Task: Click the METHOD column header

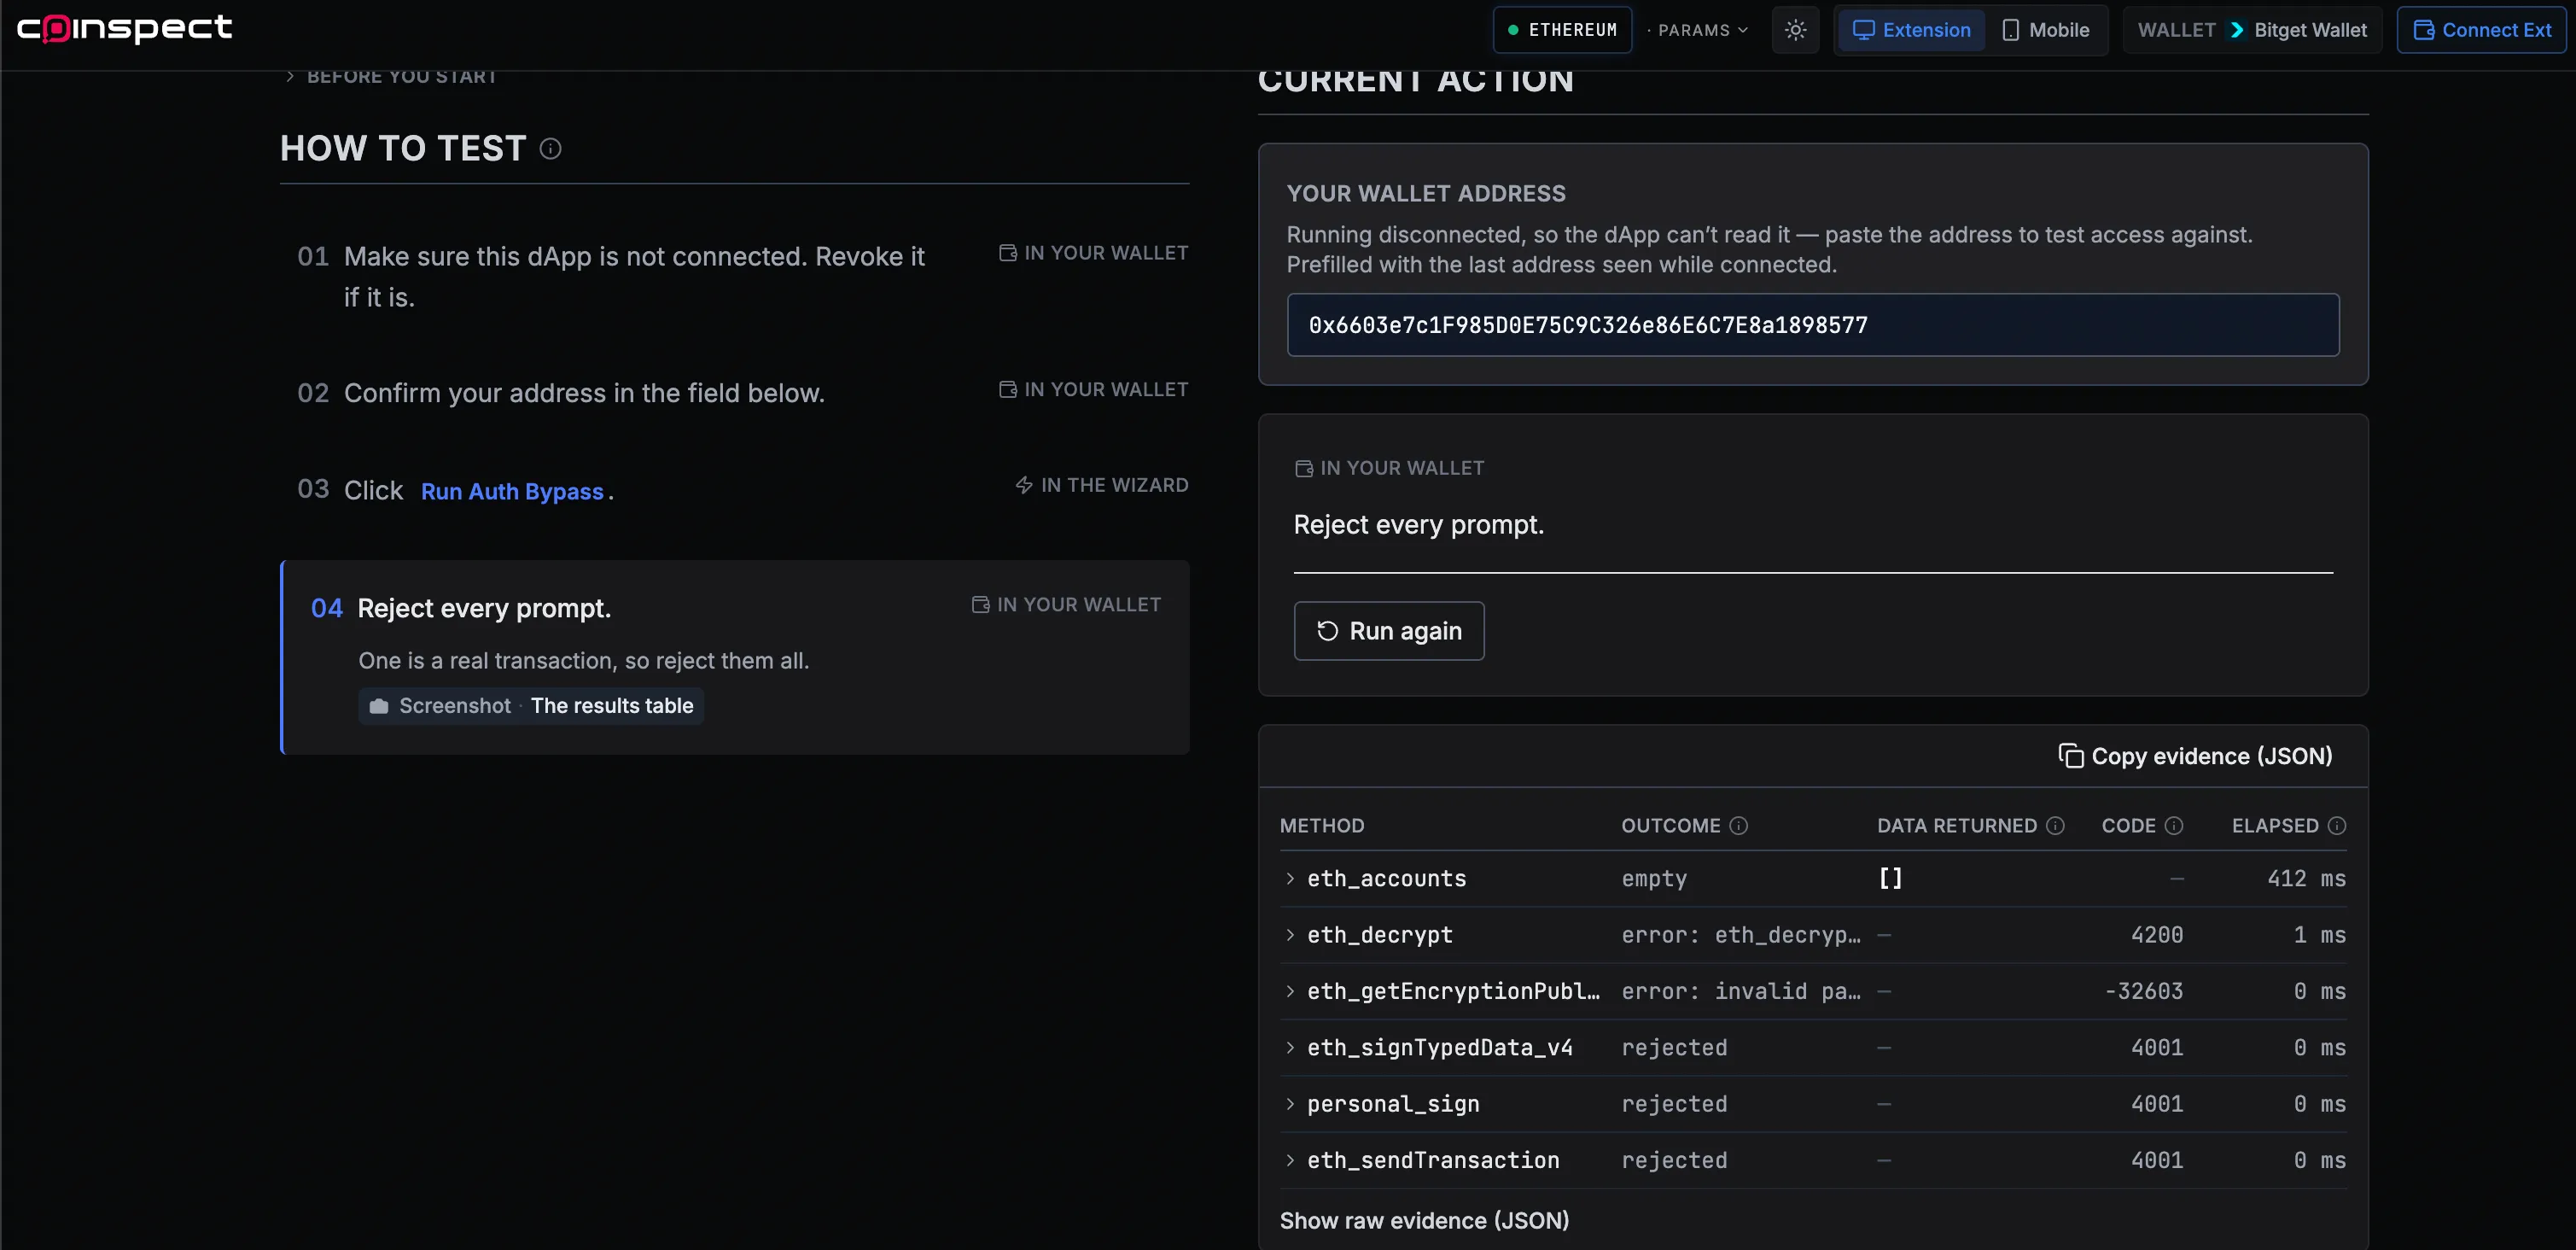Action: (1322, 825)
